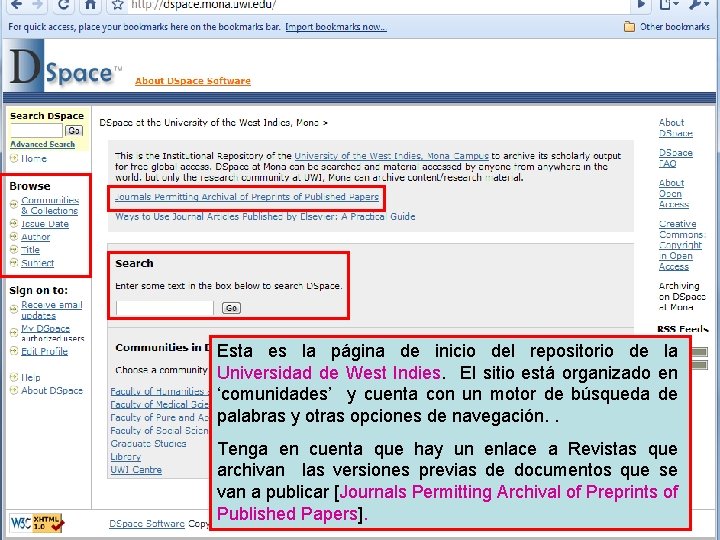Open the page menu icon dropdown
Screen dimensions: 720x540
(669, 5)
